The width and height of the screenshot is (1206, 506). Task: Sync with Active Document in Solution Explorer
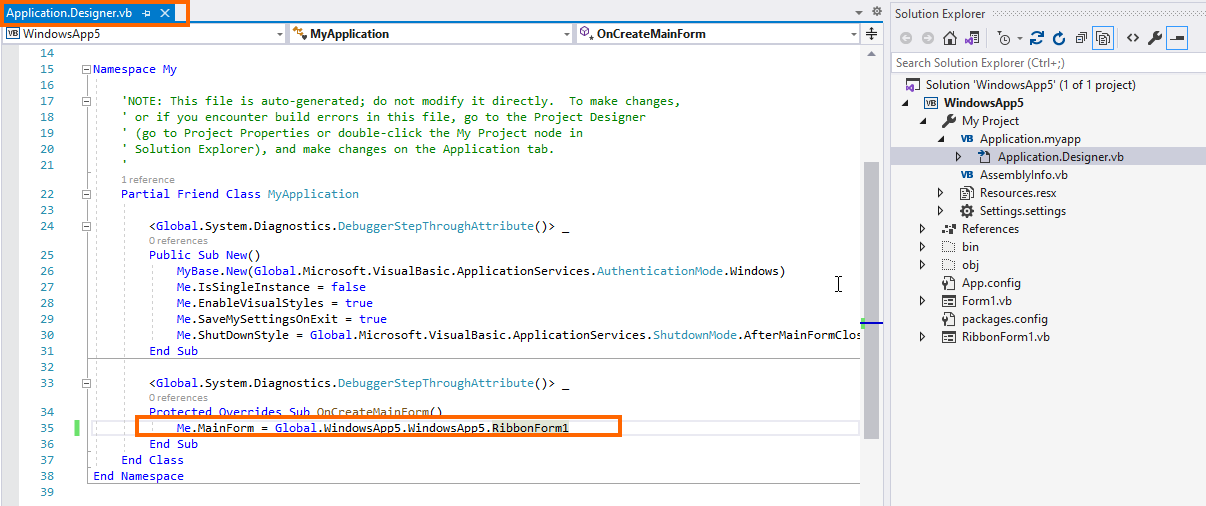1037,38
